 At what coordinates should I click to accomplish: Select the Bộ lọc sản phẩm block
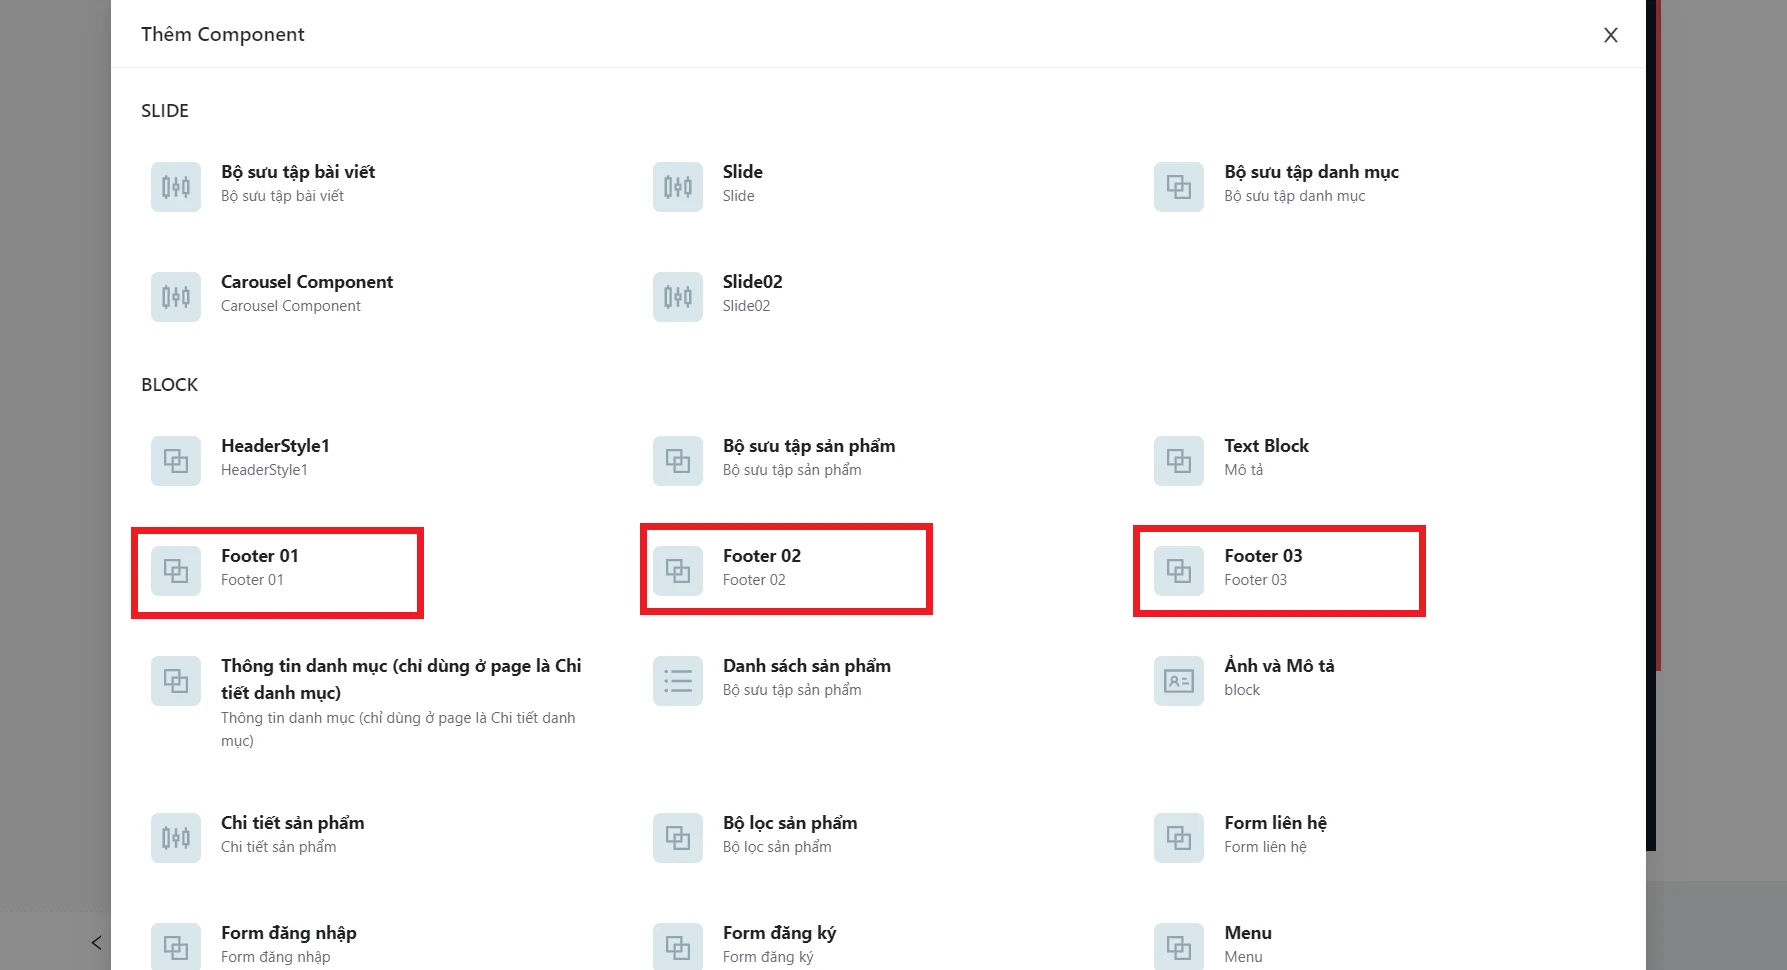click(789, 833)
